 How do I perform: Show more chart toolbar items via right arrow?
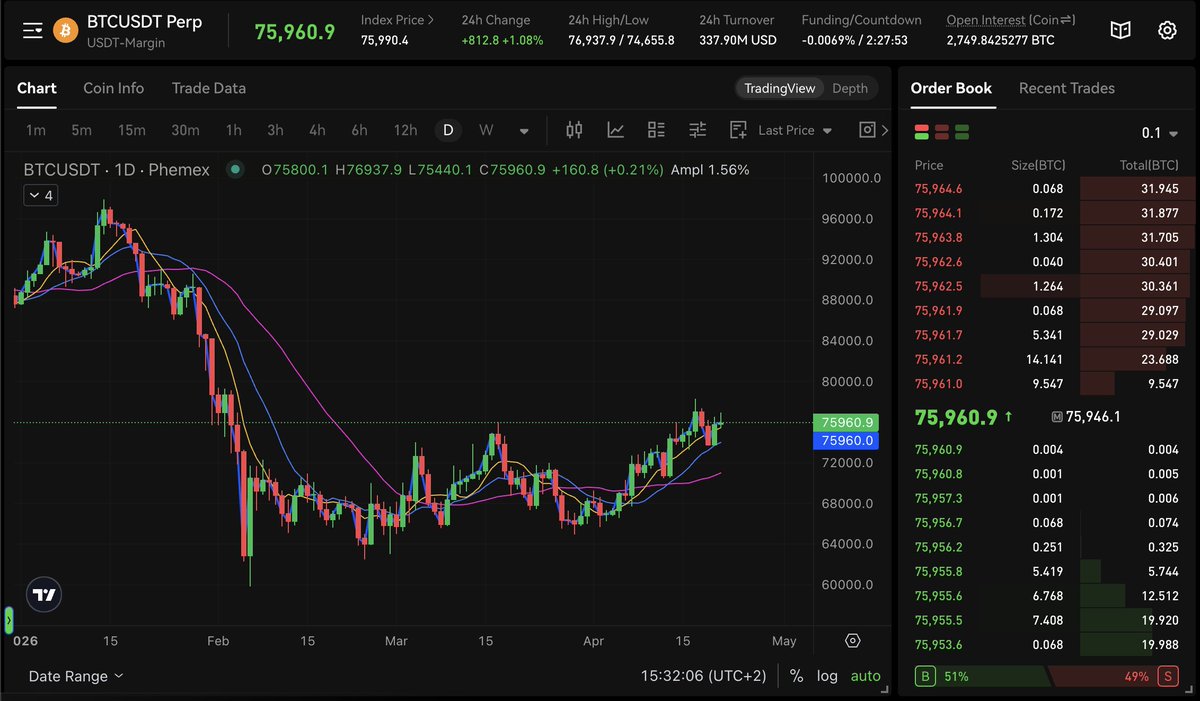(885, 130)
